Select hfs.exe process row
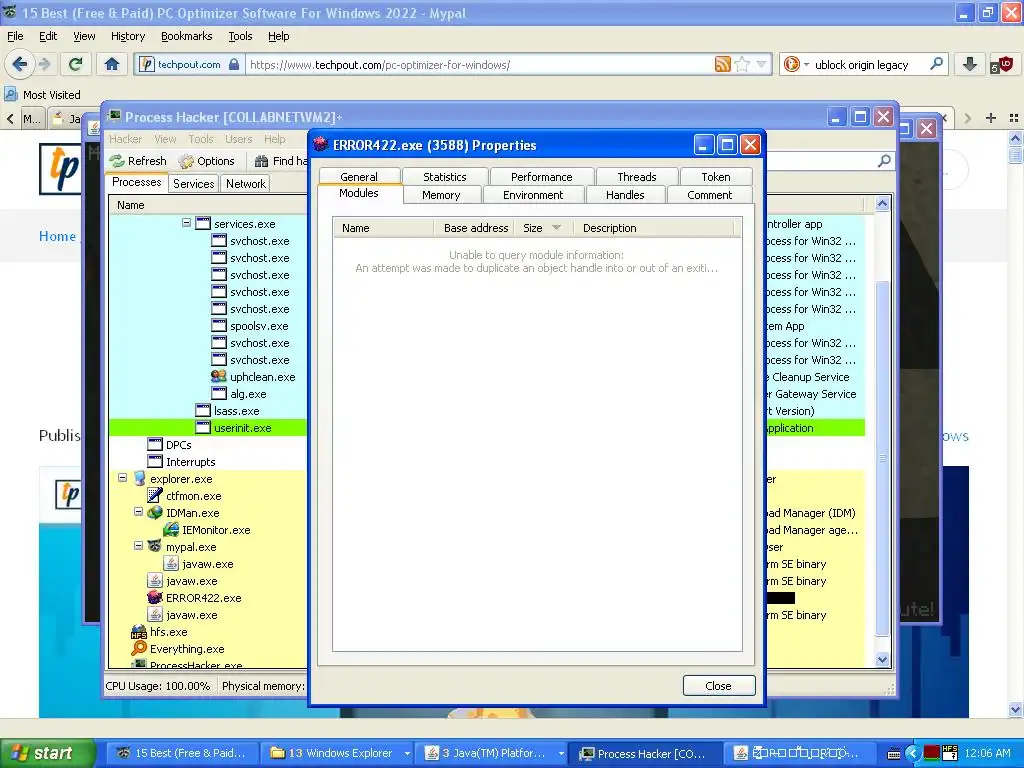1024x768 pixels. pyautogui.click(x=168, y=632)
